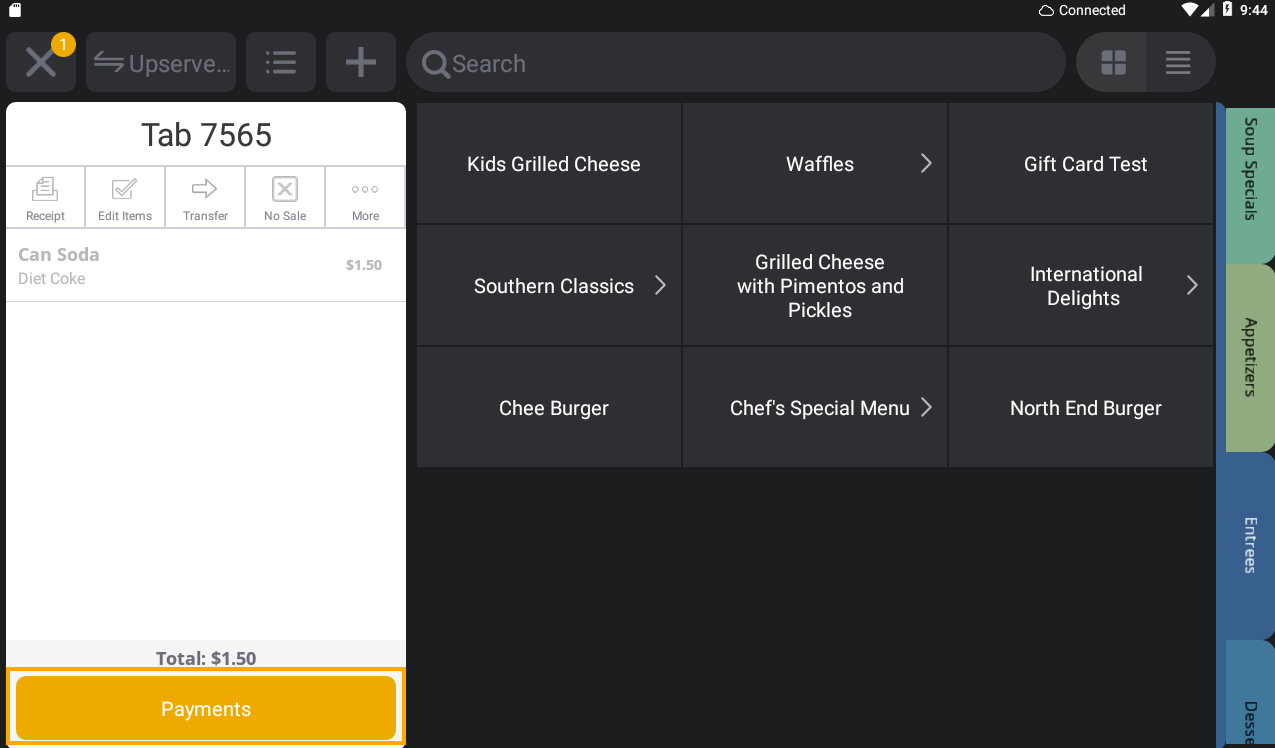Close the tab with X icon
The width and height of the screenshot is (1275, 748).
[x=41, y=63]
